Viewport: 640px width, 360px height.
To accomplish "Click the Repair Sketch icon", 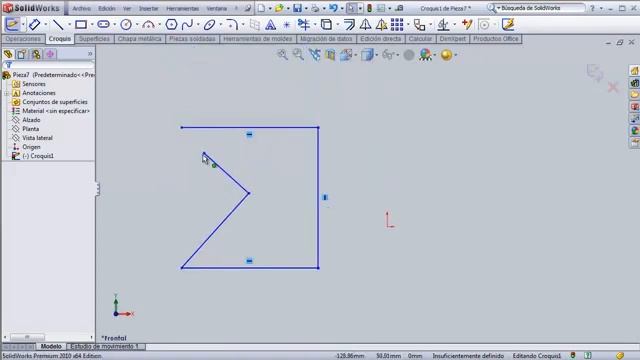I will click(467, 24).
